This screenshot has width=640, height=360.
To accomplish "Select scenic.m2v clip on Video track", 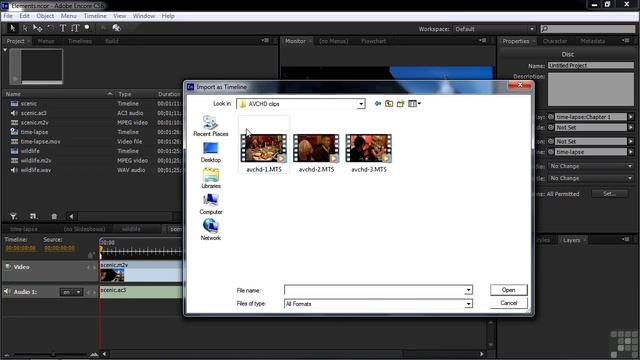I will [x=141, y=271].
